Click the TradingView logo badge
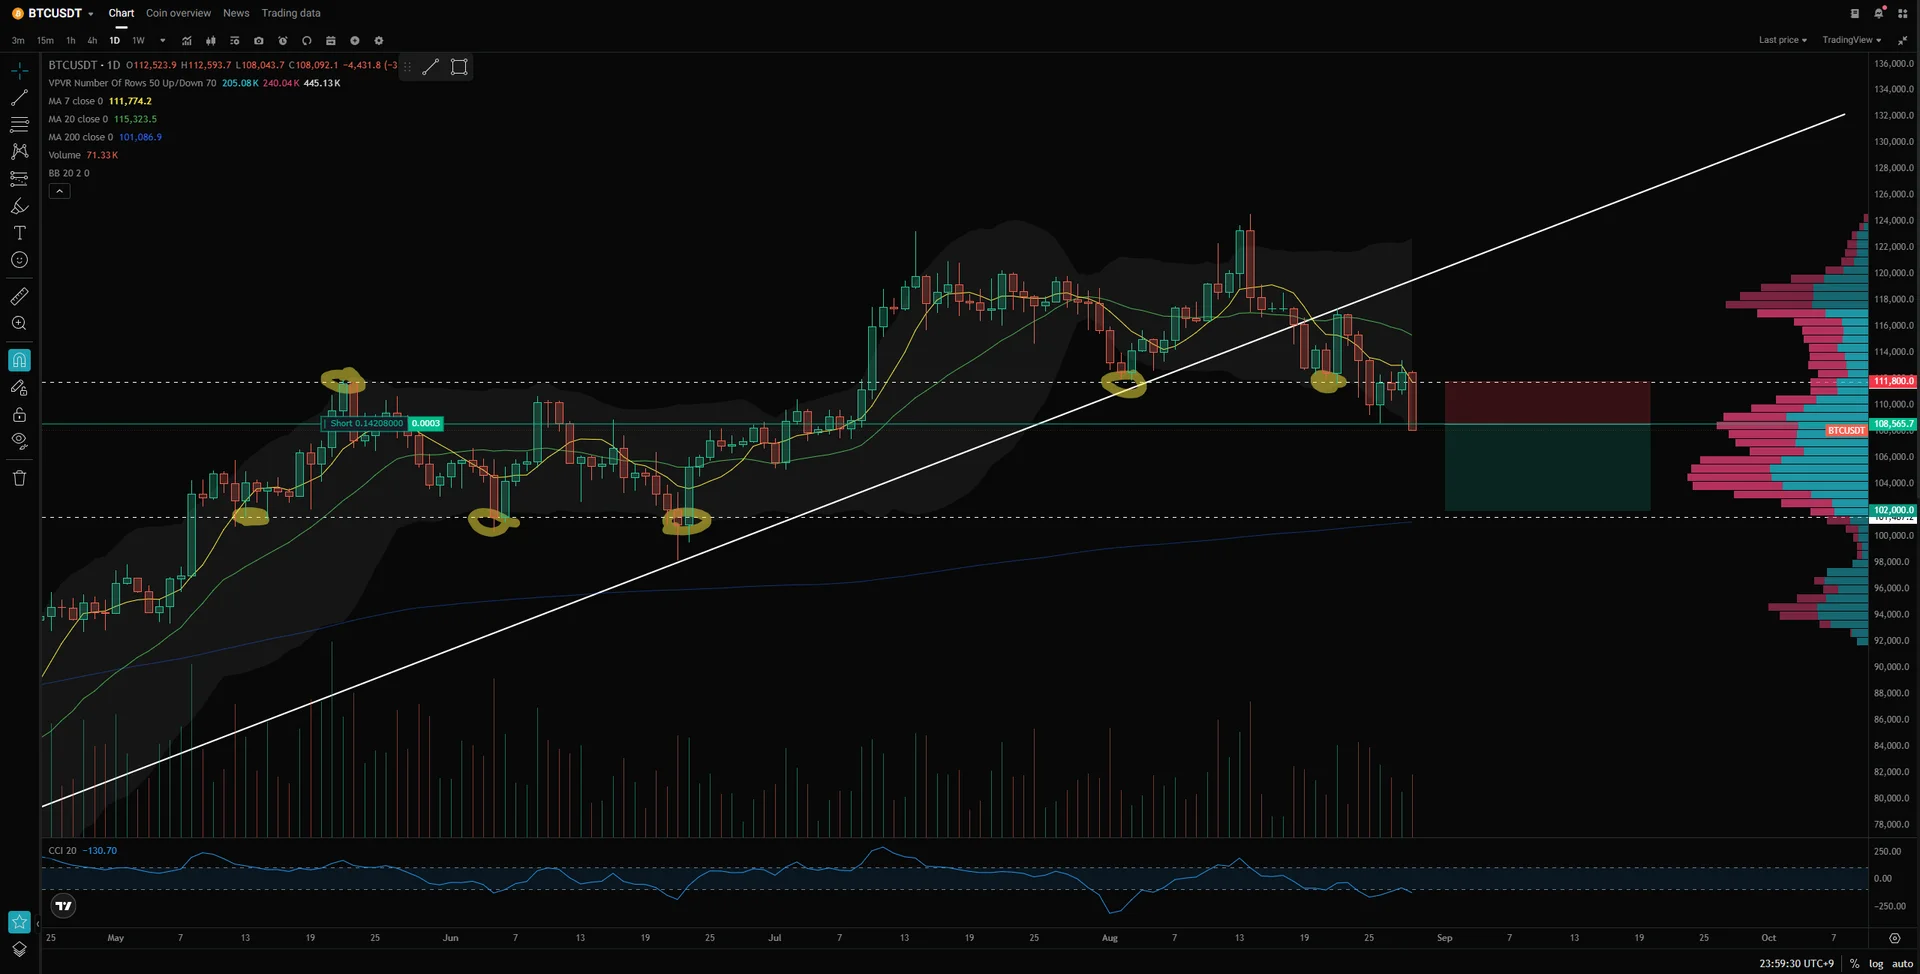Image resolution: width=1920 pixels, height=974 pixels. point(63,906)
